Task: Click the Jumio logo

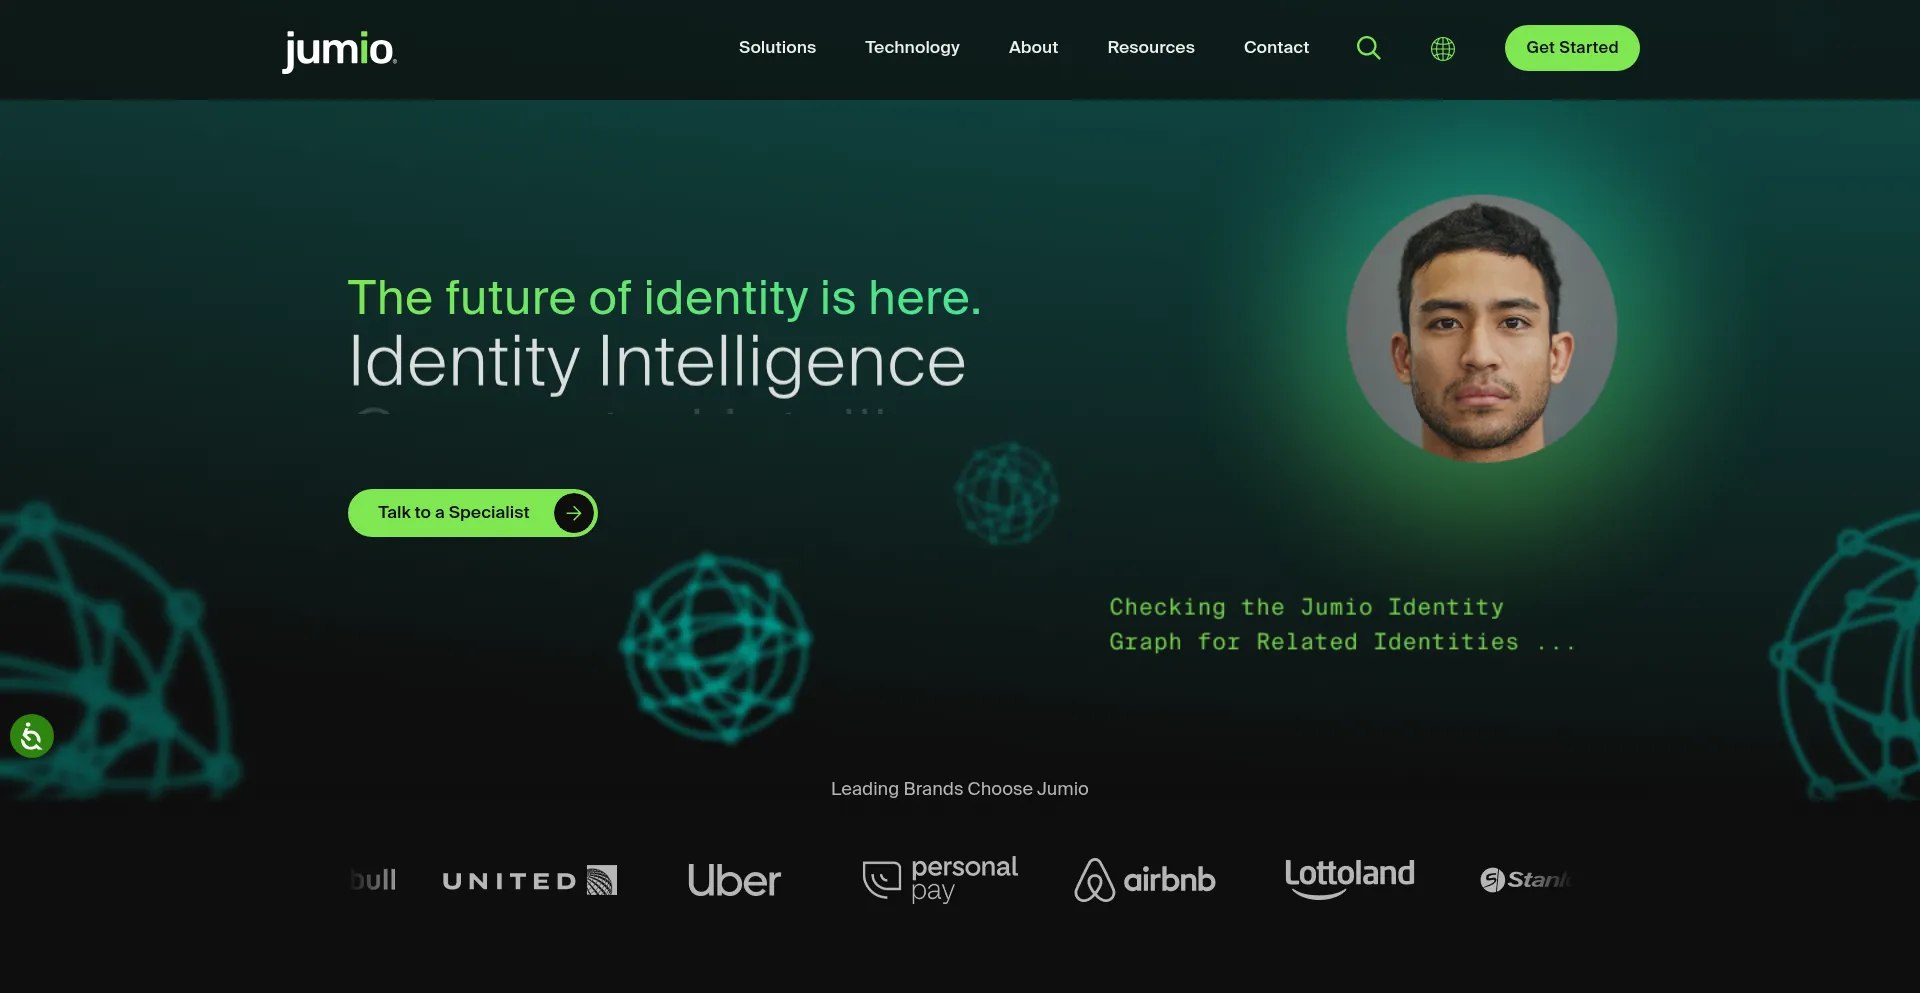Action: pos(340,51)
